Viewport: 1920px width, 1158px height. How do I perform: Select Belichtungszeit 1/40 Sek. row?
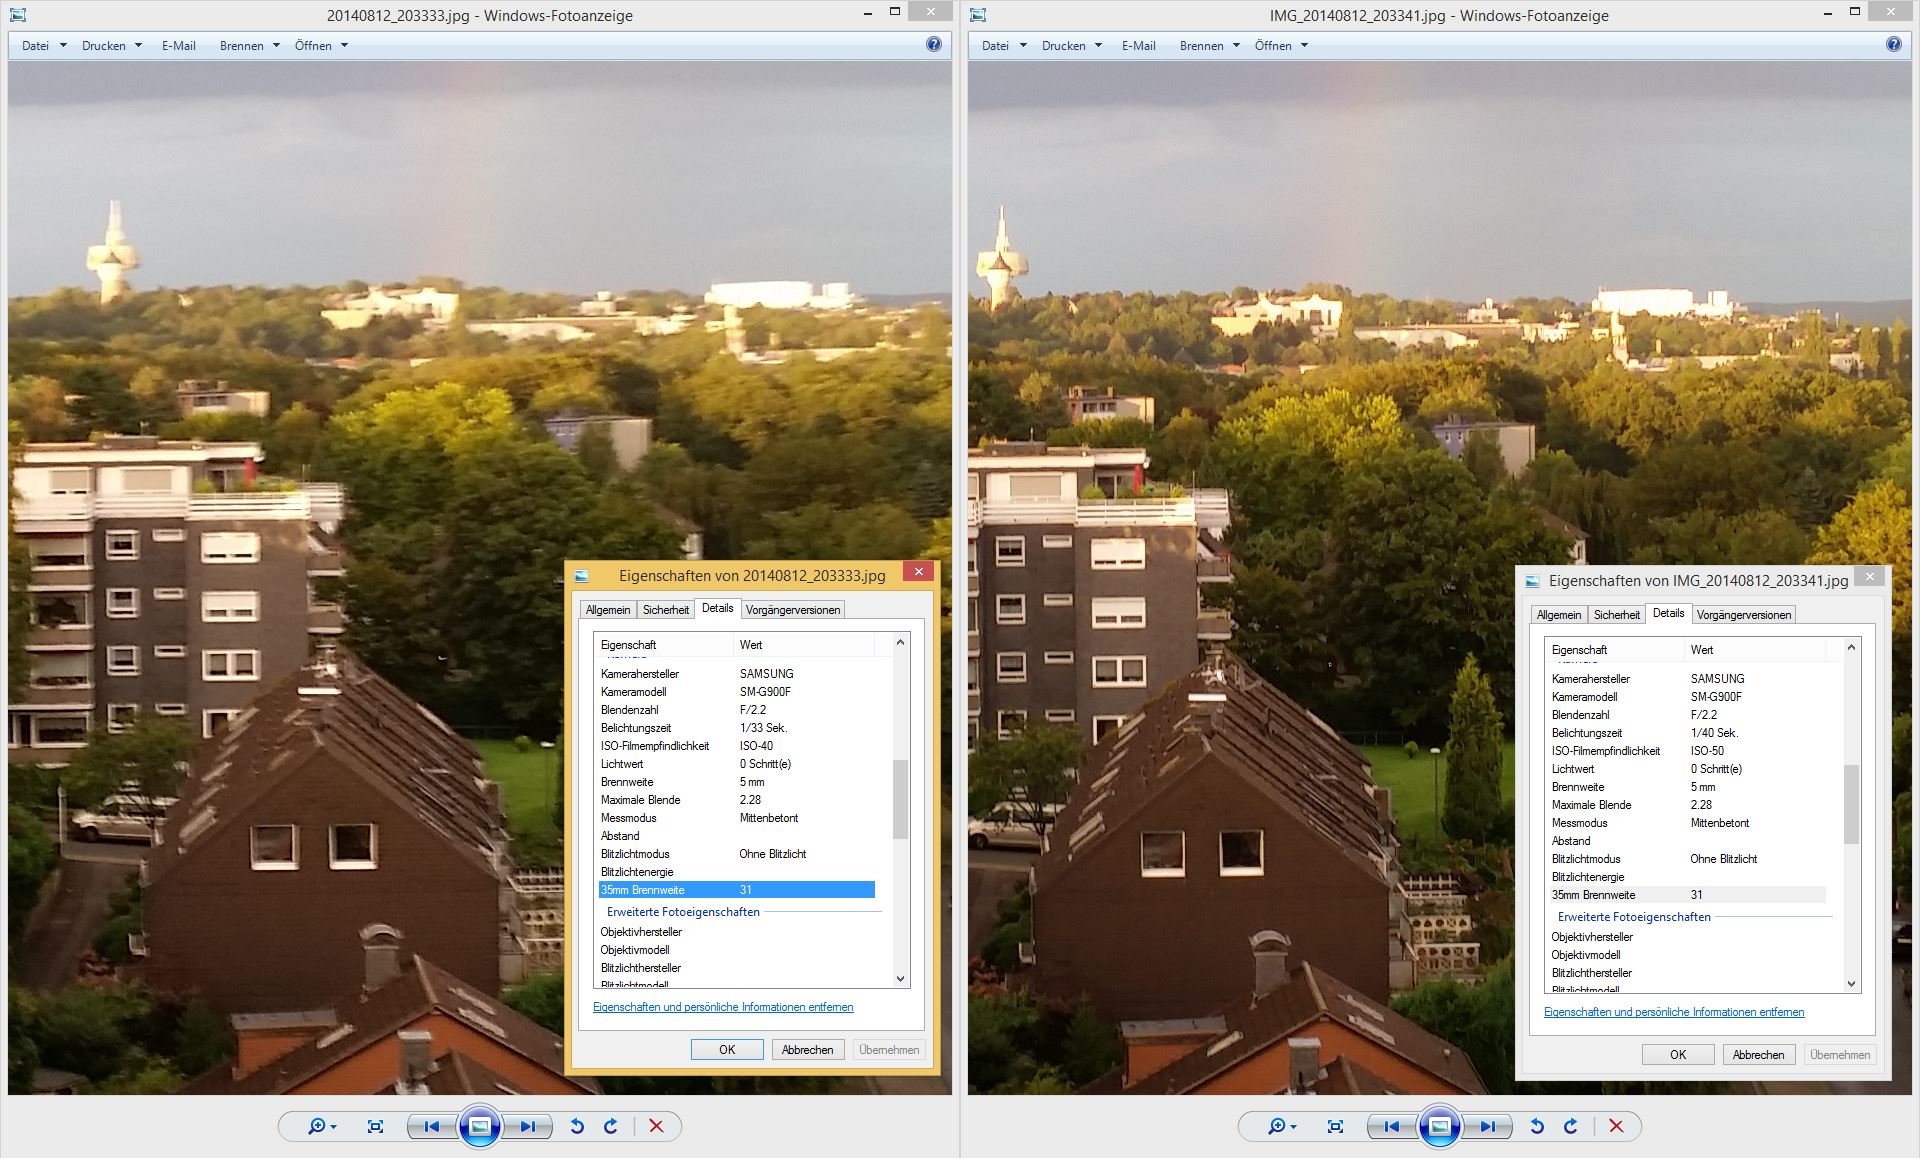pos(1688,733)
